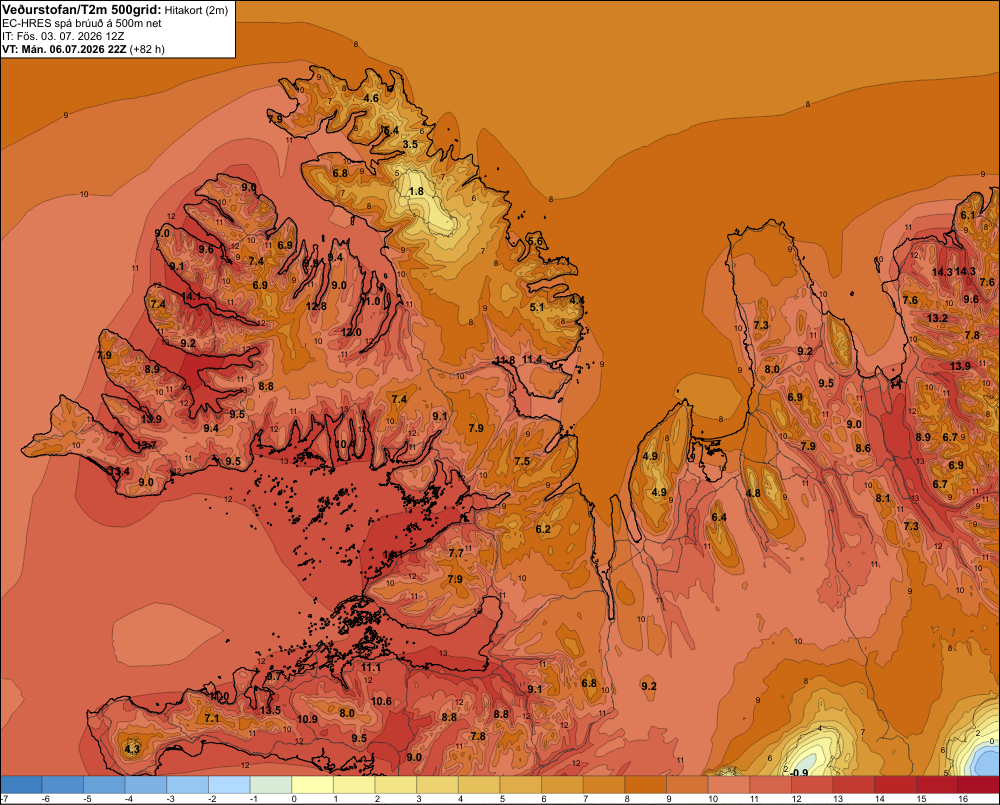Click the Veðurstofan/T2m 500grid title text

click(81, 10)
